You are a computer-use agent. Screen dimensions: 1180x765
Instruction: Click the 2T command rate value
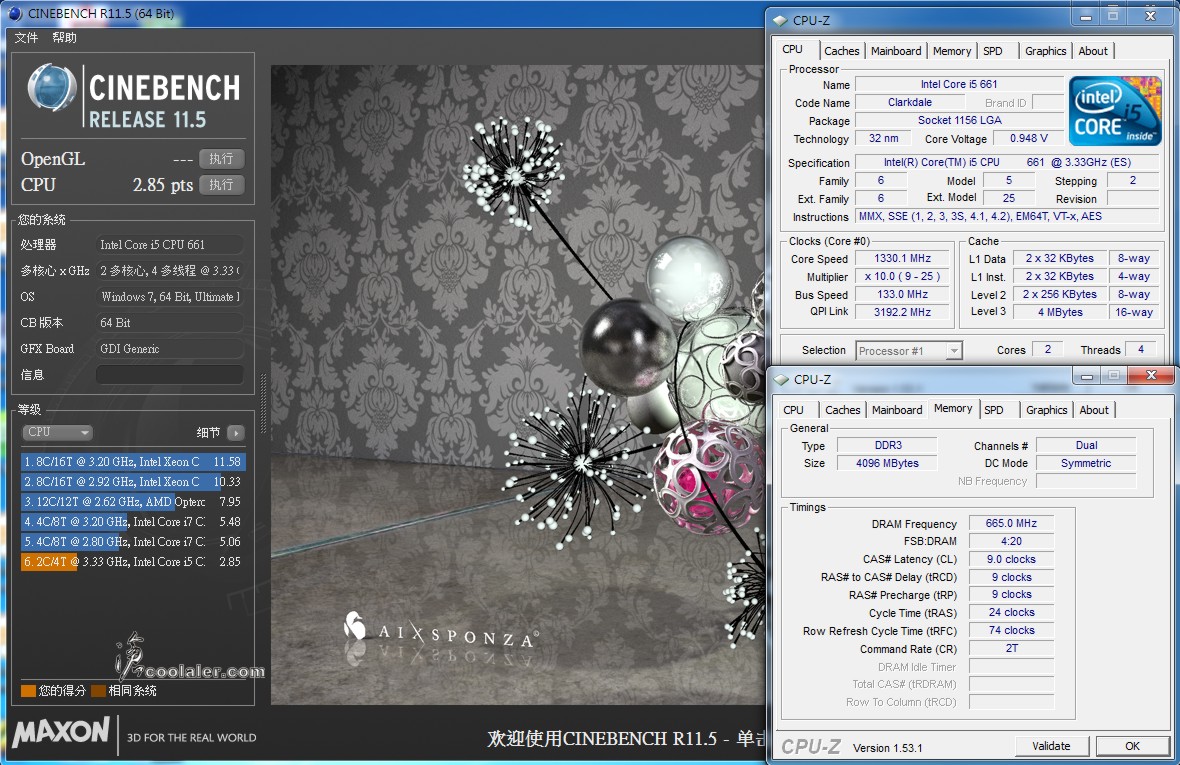pos(1011,648)
